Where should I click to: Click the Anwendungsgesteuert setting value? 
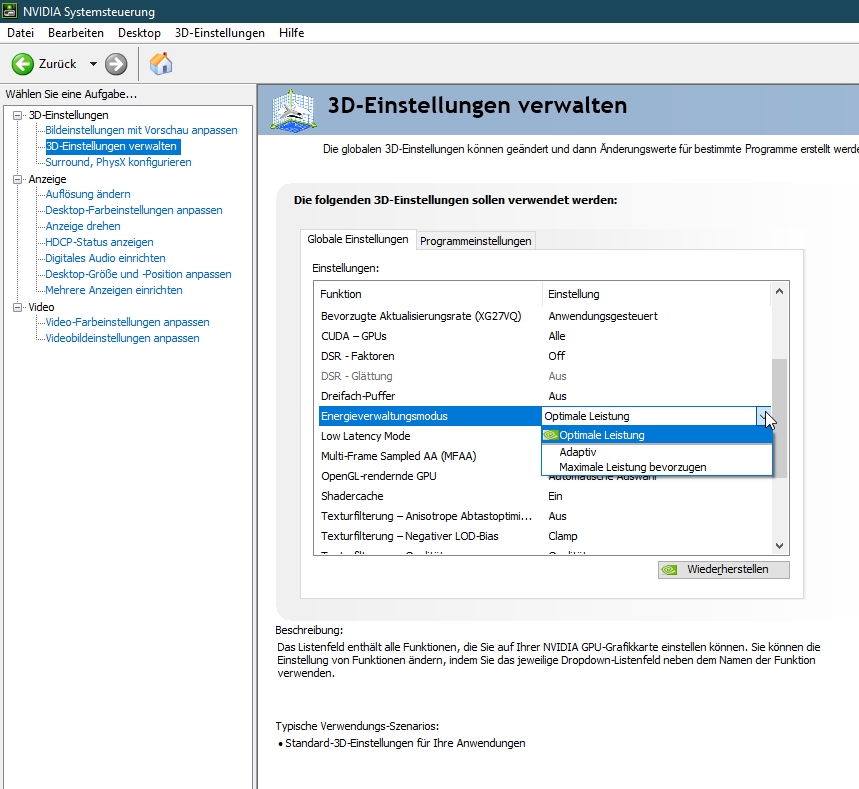603,316
